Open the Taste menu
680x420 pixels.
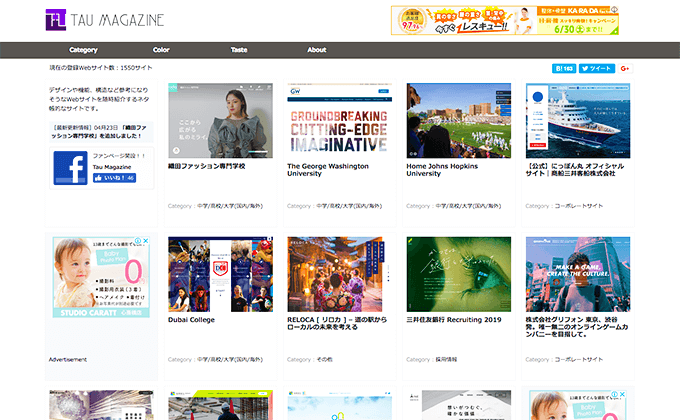click(239, 50)
